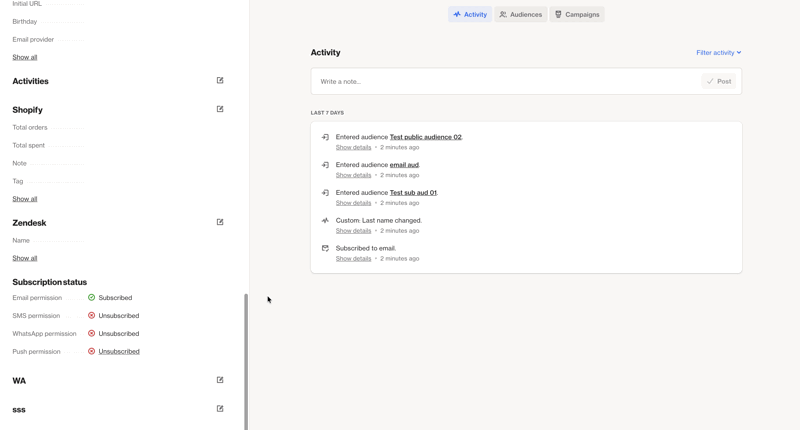Select the Activity tab
Viewport: 800px width, 430px height.
point(470,15)
